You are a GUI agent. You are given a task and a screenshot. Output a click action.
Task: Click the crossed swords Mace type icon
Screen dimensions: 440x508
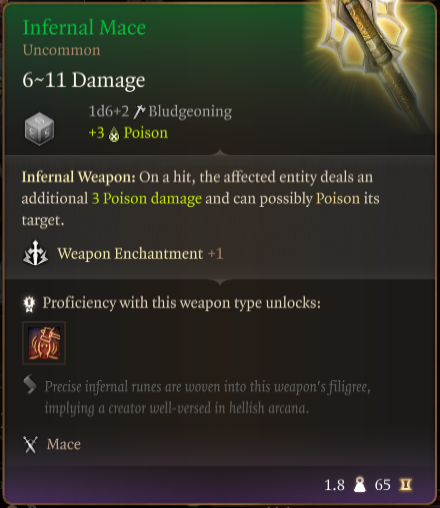[x=31, y=444]
